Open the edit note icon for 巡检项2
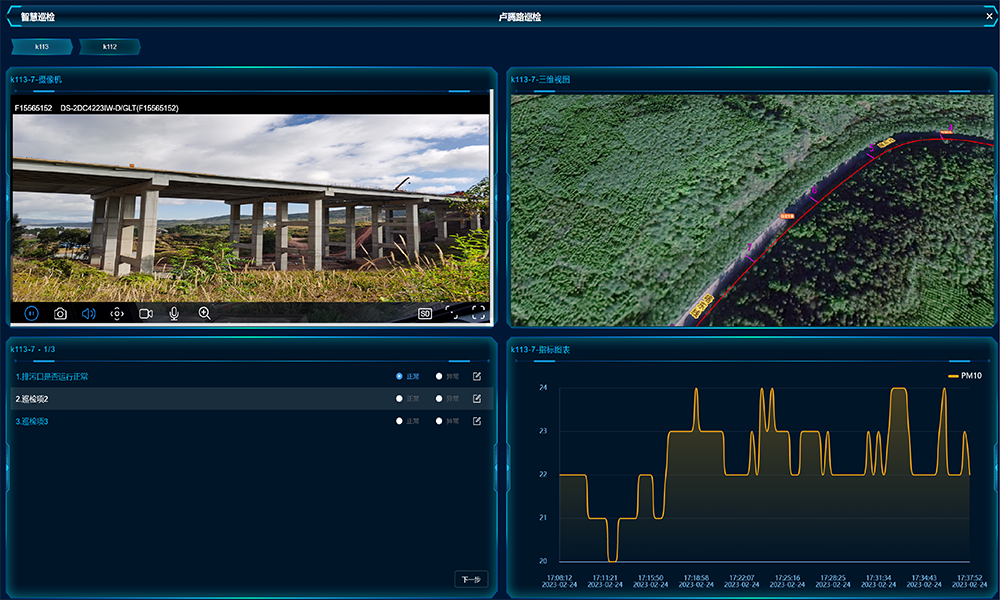Image resolution: width=1000 pixels, height=600 pixels. click(477, 399)
